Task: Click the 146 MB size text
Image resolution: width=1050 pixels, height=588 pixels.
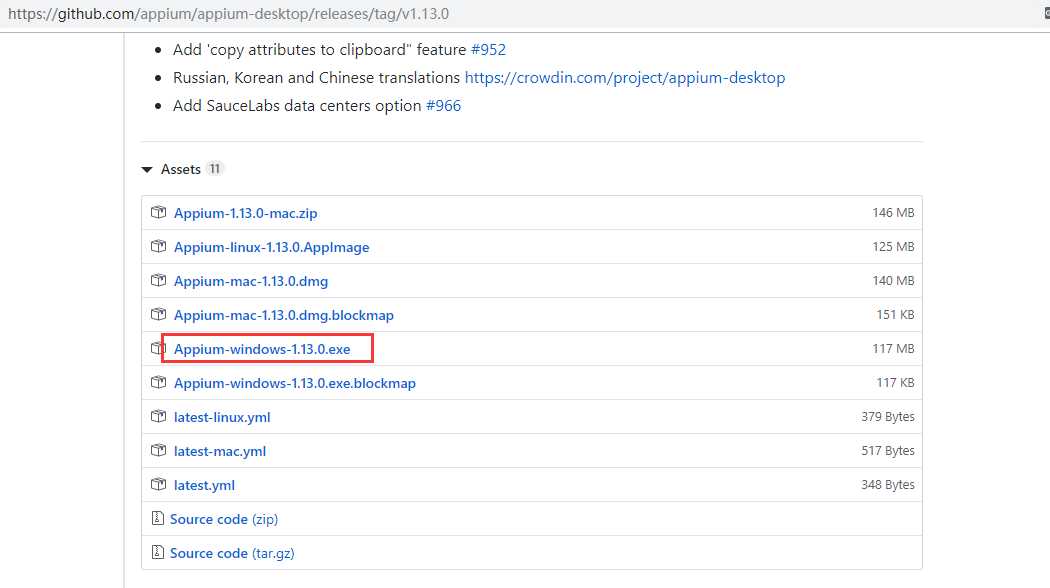Action: click(893, 212)
